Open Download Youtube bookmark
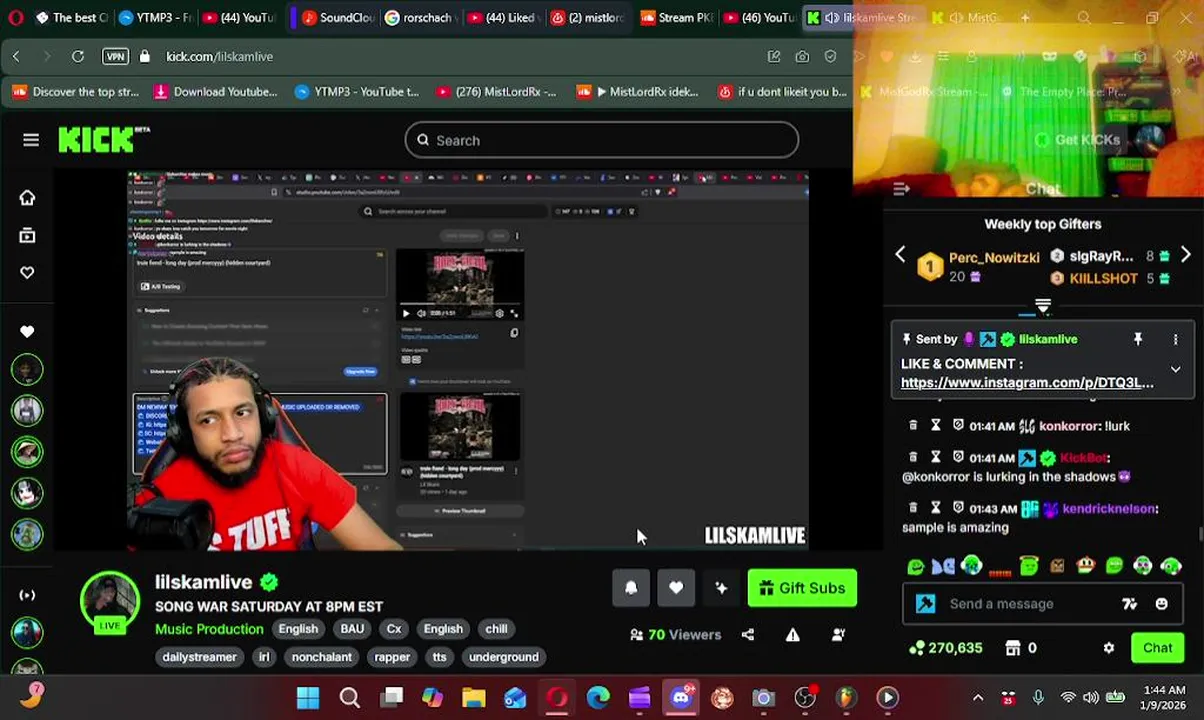Image resolution: width=1204 pixels, height=720 pixels. tap(216, 92)
